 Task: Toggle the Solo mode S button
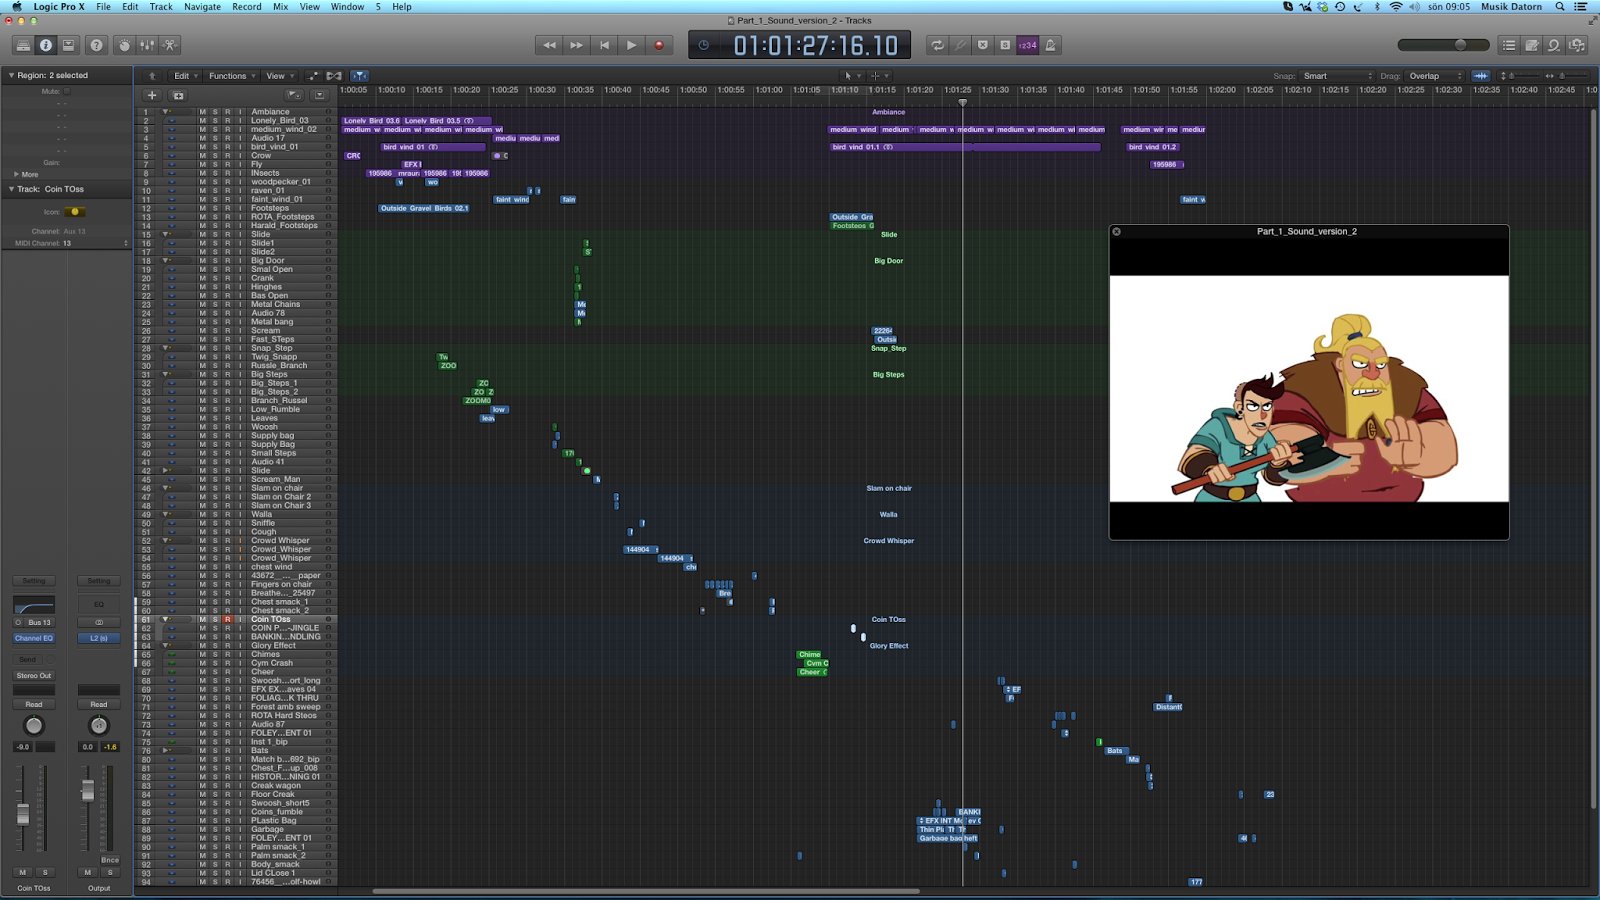(1005, 45)
